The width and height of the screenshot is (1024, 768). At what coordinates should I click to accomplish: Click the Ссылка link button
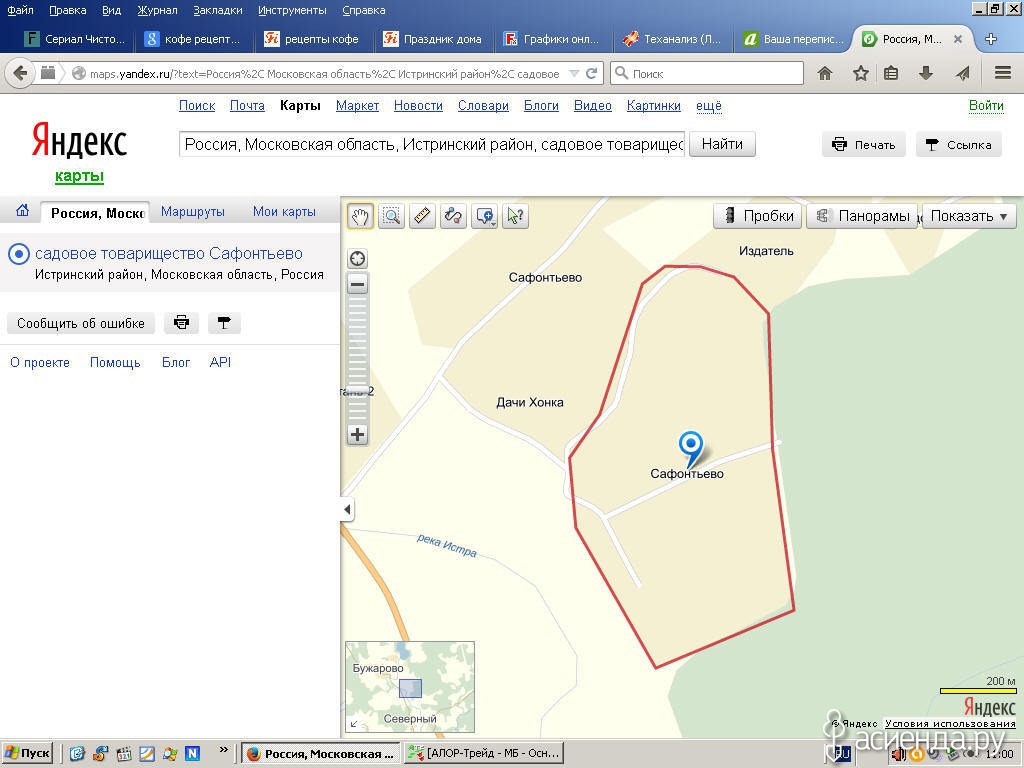tap(958, 144)
